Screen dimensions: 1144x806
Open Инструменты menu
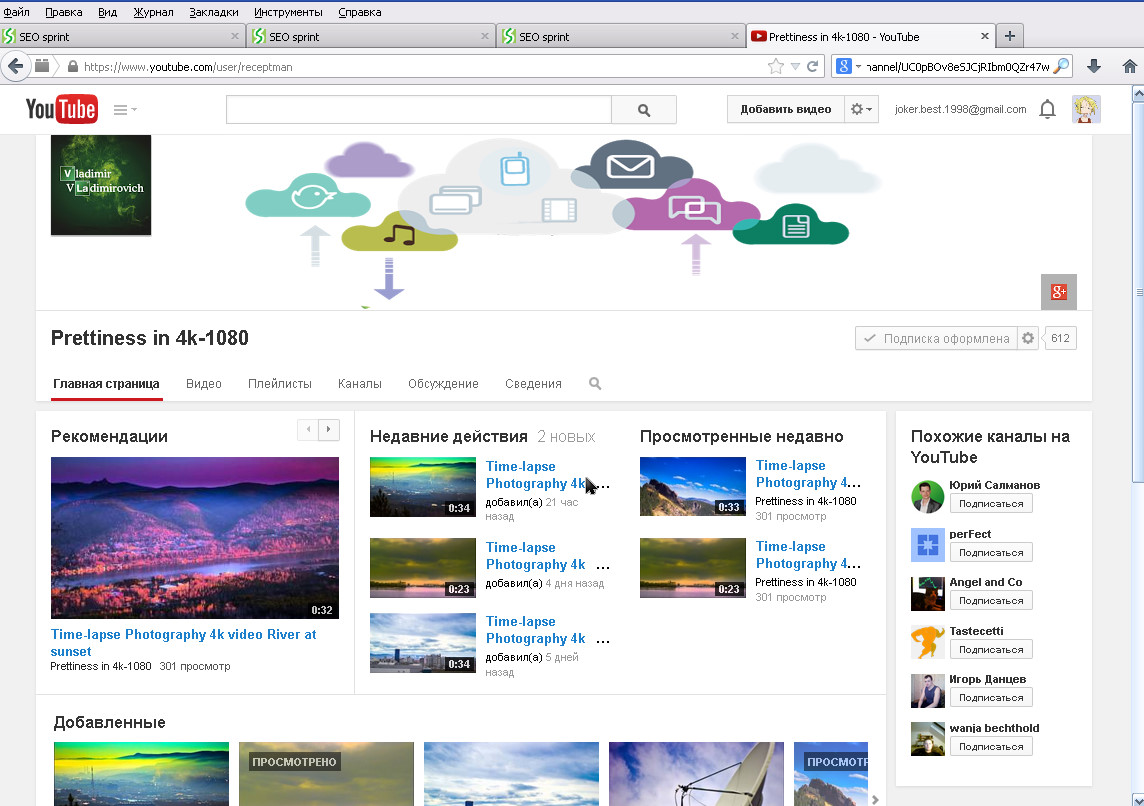[x=288, y=12]
